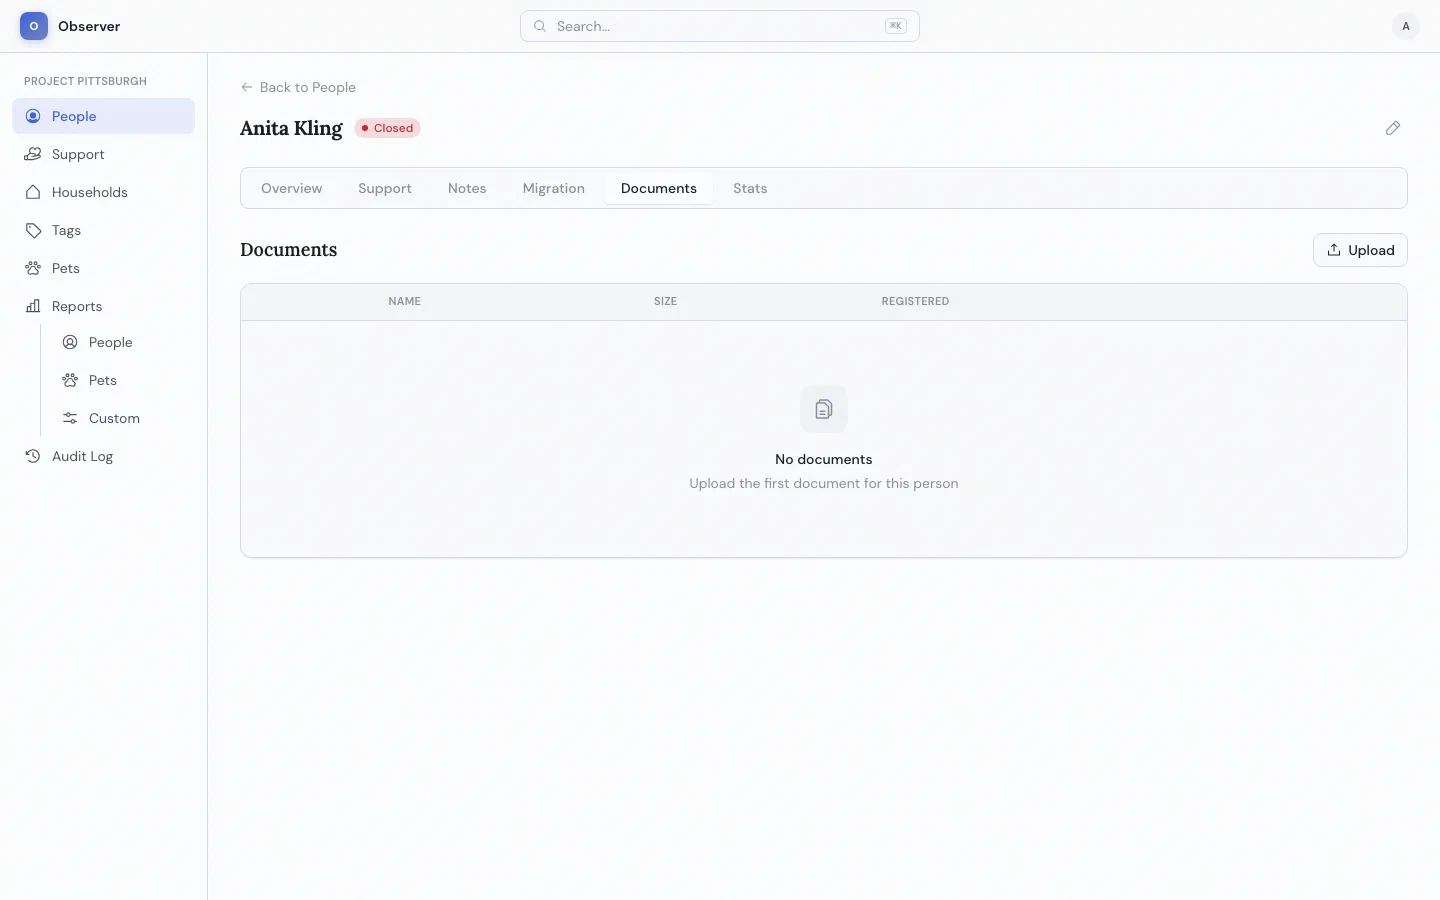Click the Observer app name

coord(89,26)
